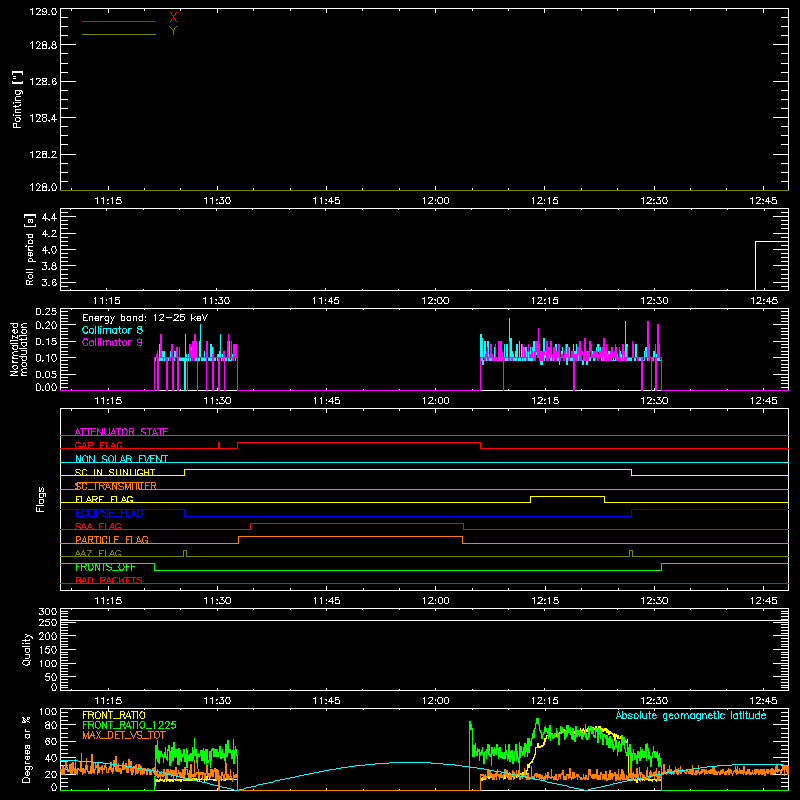The image size is (800, 800).
Task: Click the 129.0 tick on Pointing axis
Action: click(x=43, y=11)
